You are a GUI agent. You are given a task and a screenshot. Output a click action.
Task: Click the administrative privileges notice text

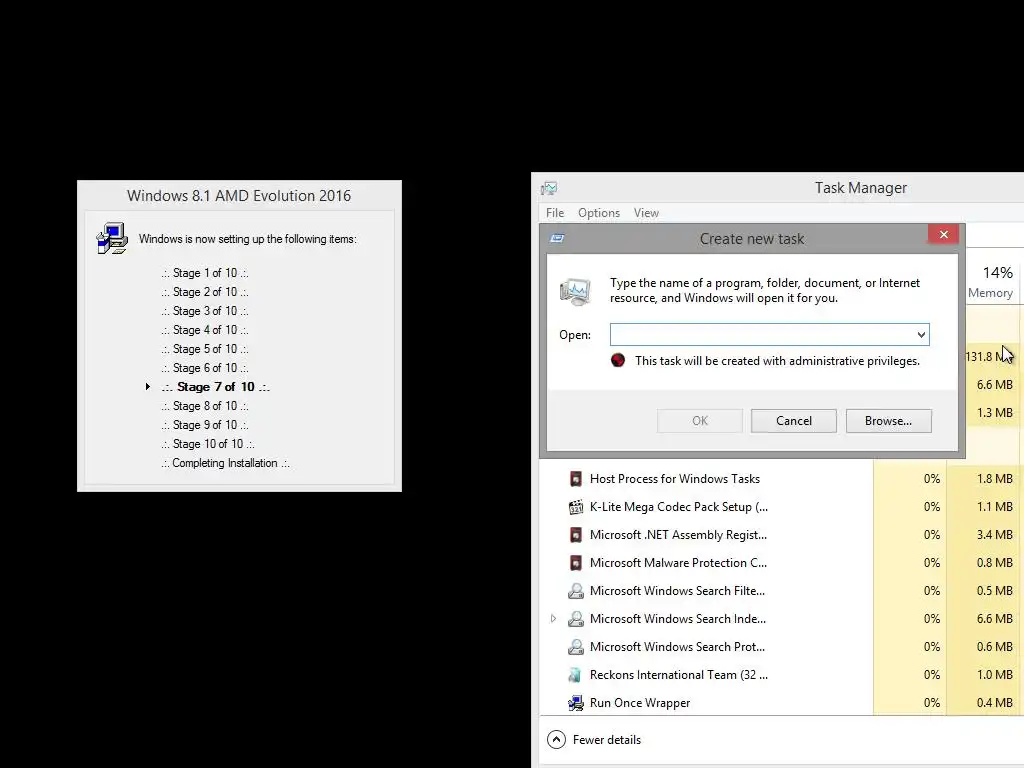tap(777, 360)
